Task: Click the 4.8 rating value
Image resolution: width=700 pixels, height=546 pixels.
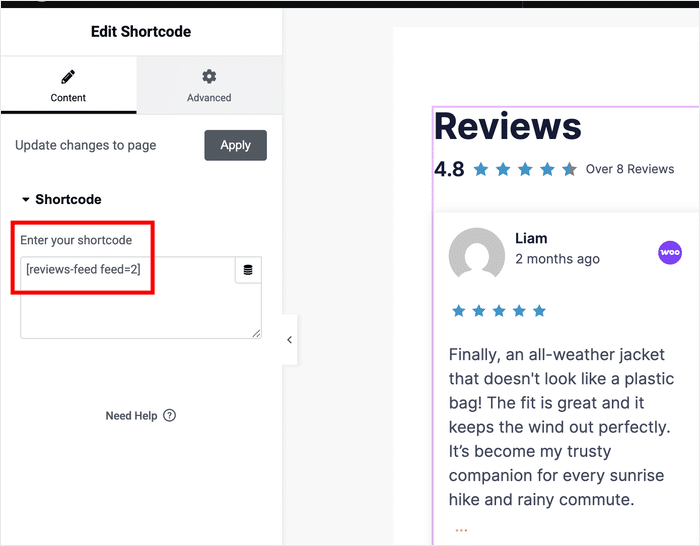Action: 449,169
